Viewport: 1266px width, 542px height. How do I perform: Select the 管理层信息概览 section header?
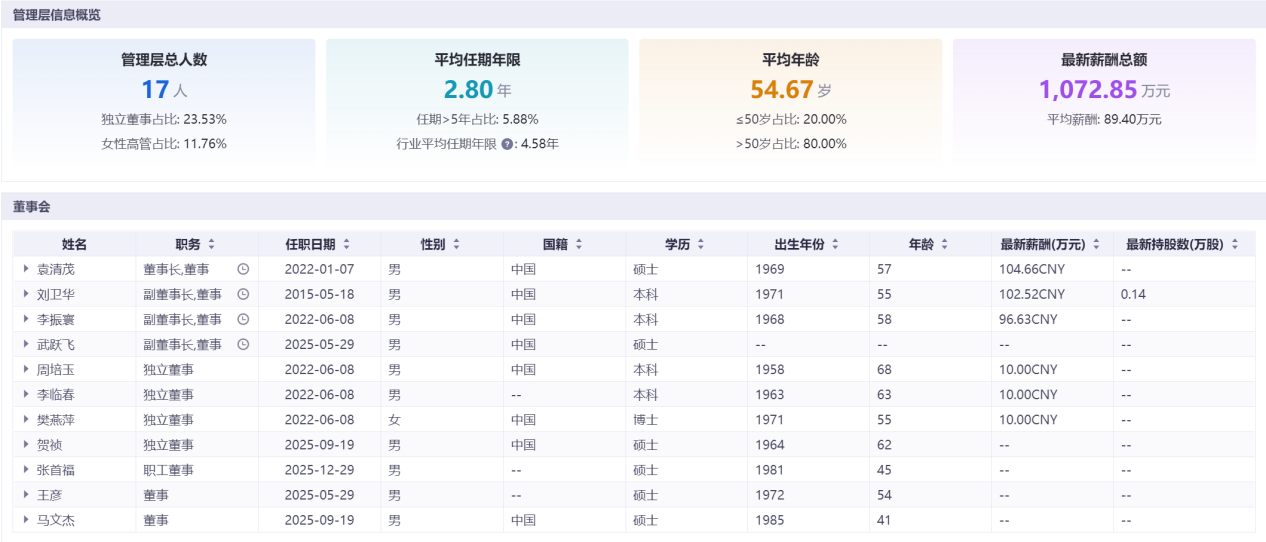pos(56,15)
